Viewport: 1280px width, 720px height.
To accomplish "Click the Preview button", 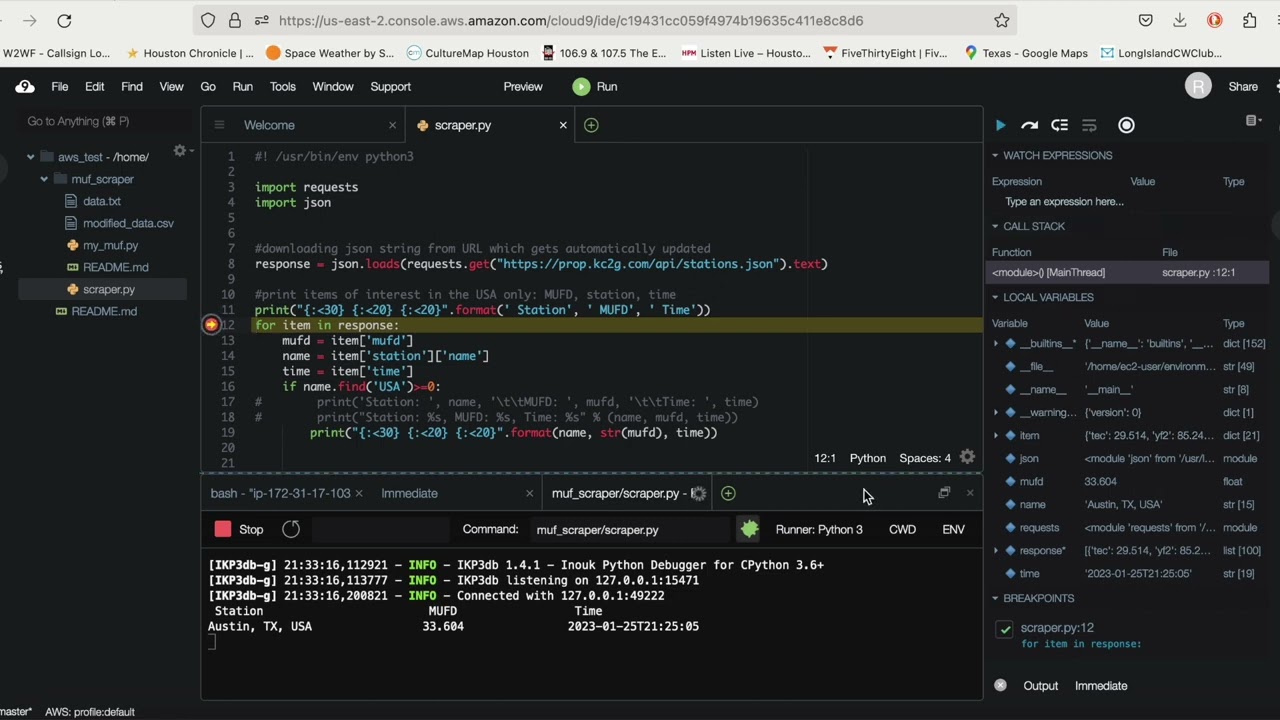I will (x=523, y=86).
